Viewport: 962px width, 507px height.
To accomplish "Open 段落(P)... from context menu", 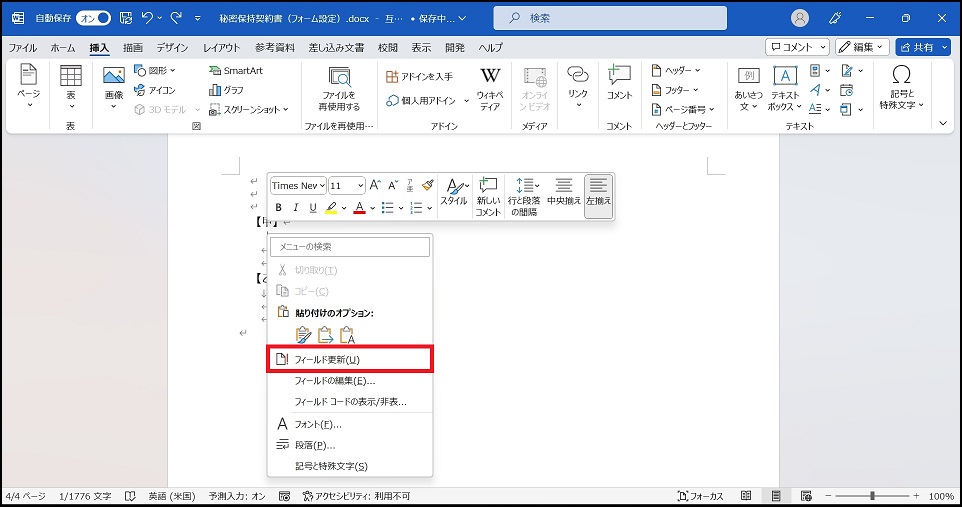I will point(350,445).
